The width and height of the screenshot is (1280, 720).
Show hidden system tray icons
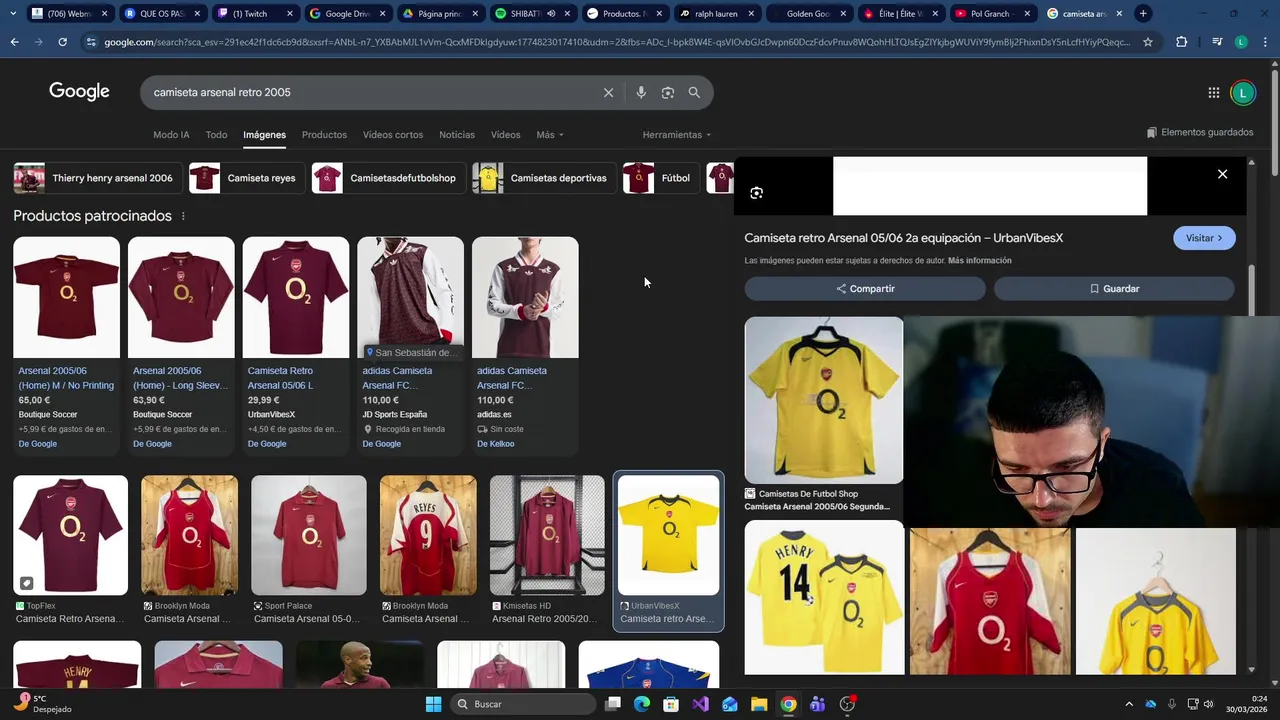point(1129,704)
